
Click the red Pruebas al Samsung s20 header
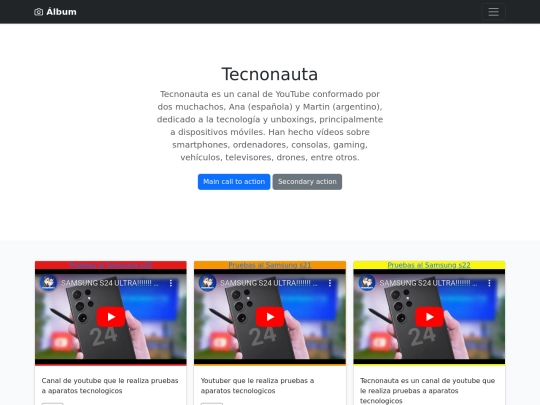click(111, 265)
